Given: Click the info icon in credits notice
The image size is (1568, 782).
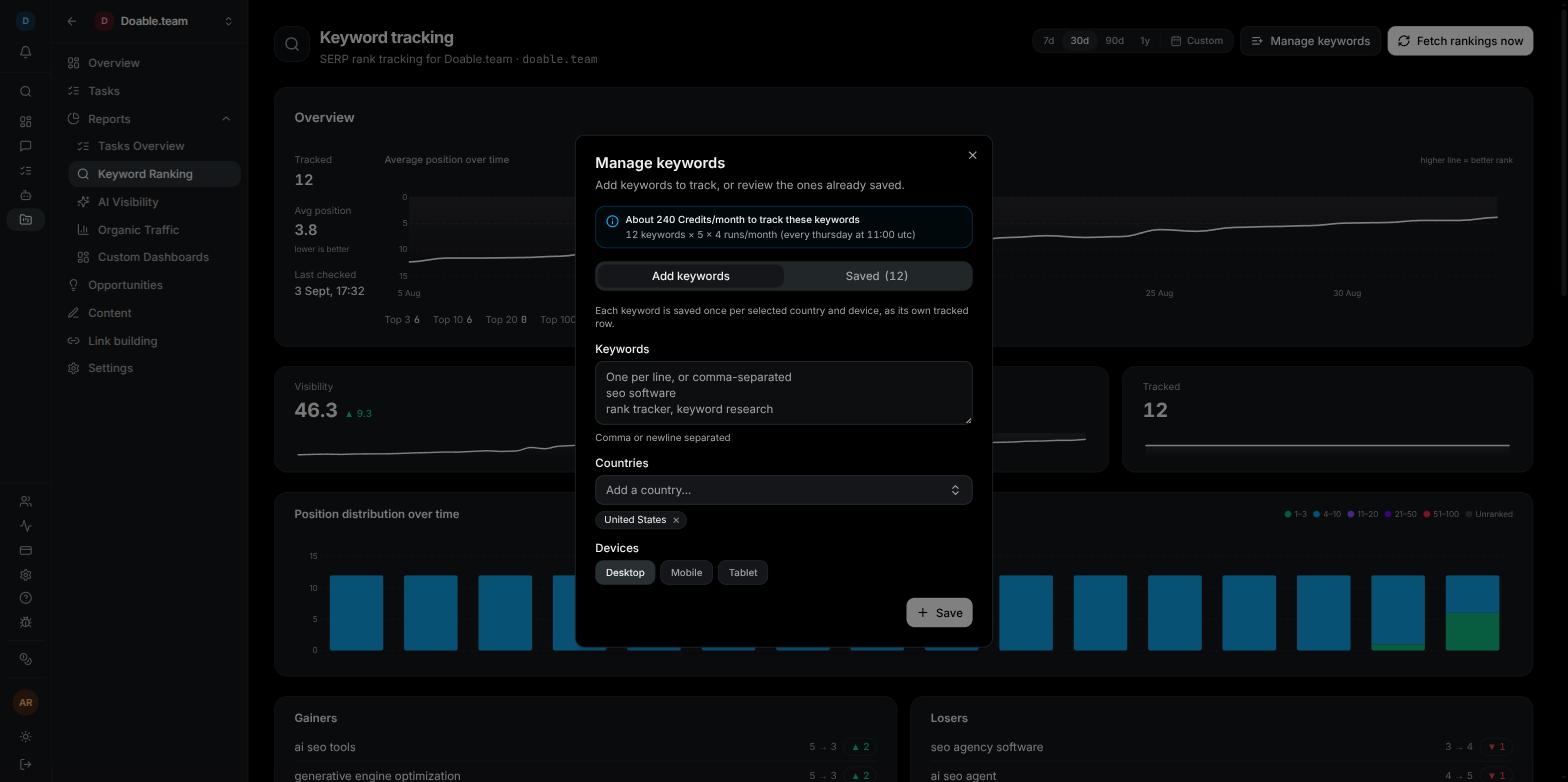Looking at the screenshot, I should [612, 221].
